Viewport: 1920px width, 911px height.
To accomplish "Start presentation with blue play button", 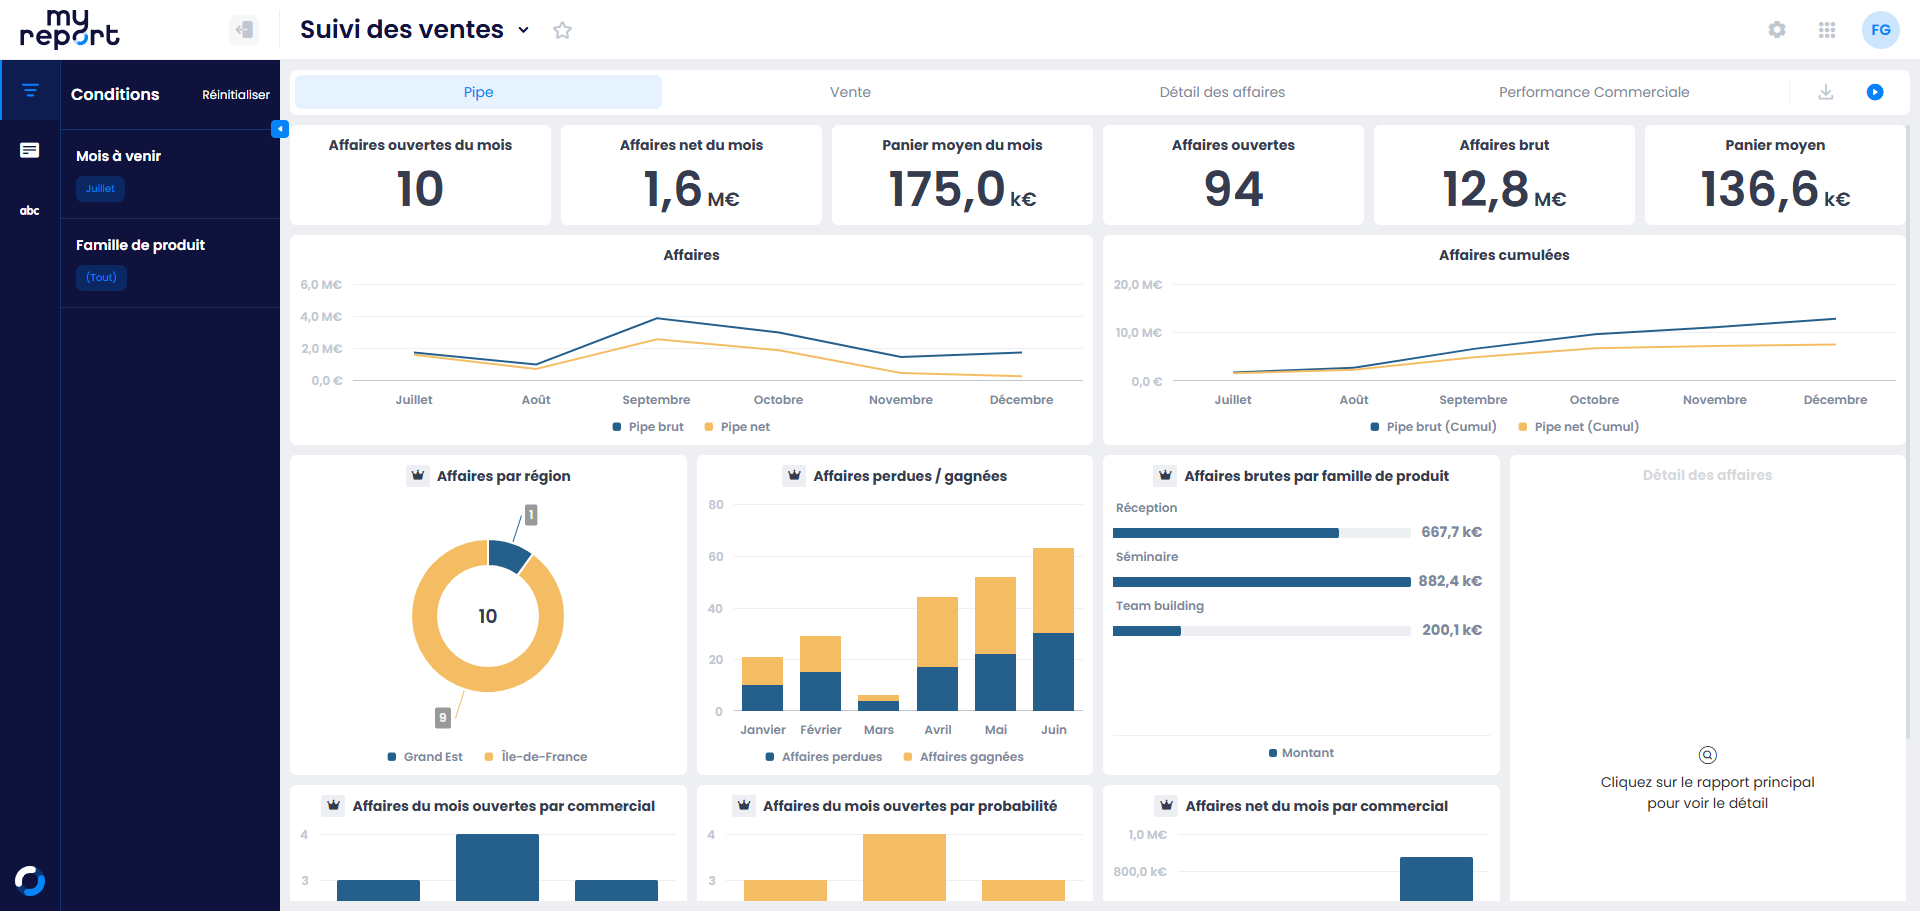I will click(x=1874, y=92).
